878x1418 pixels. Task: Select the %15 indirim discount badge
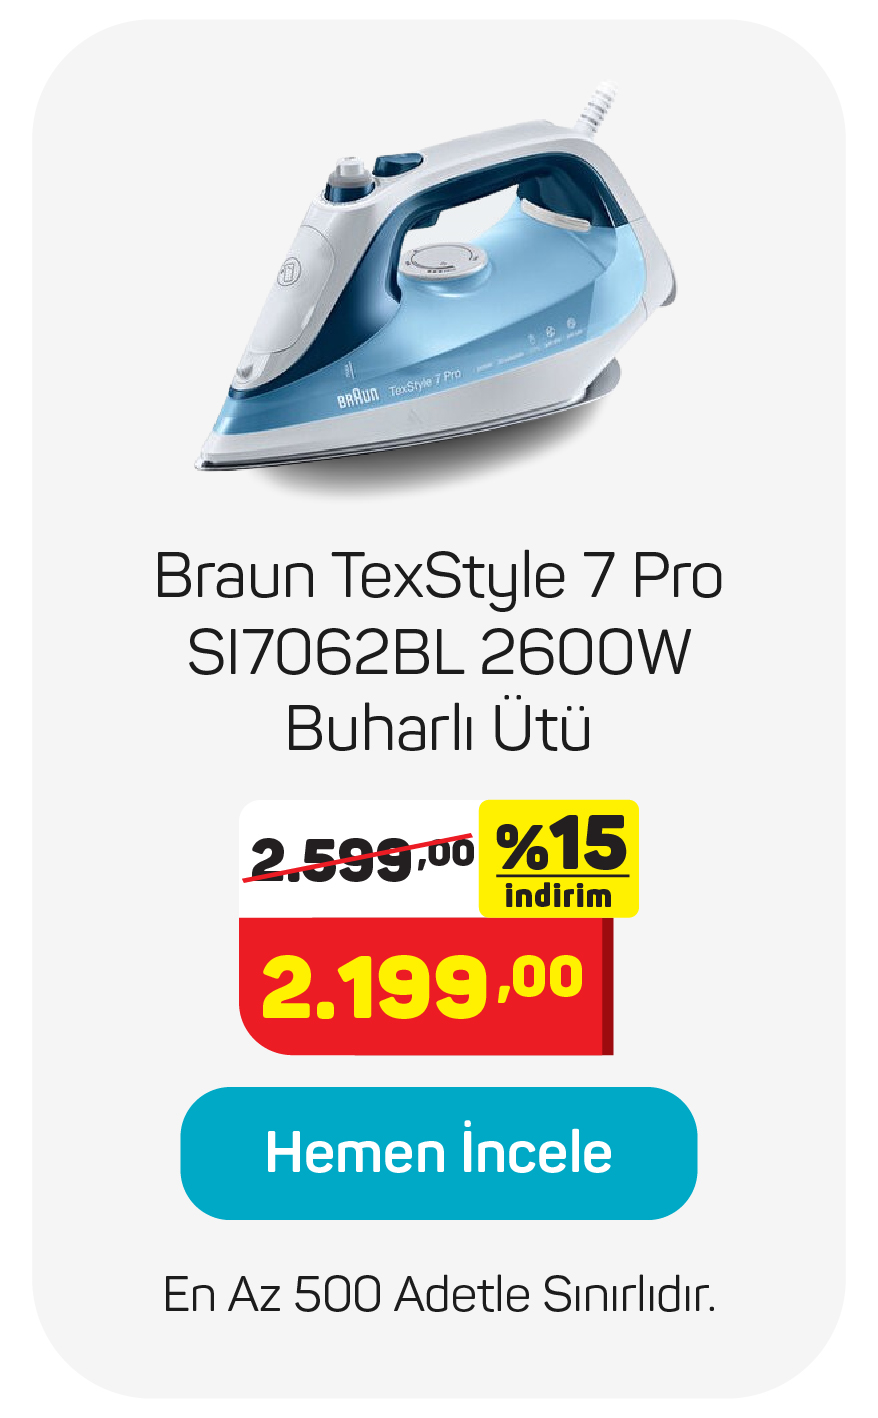[x=559, y=858]
